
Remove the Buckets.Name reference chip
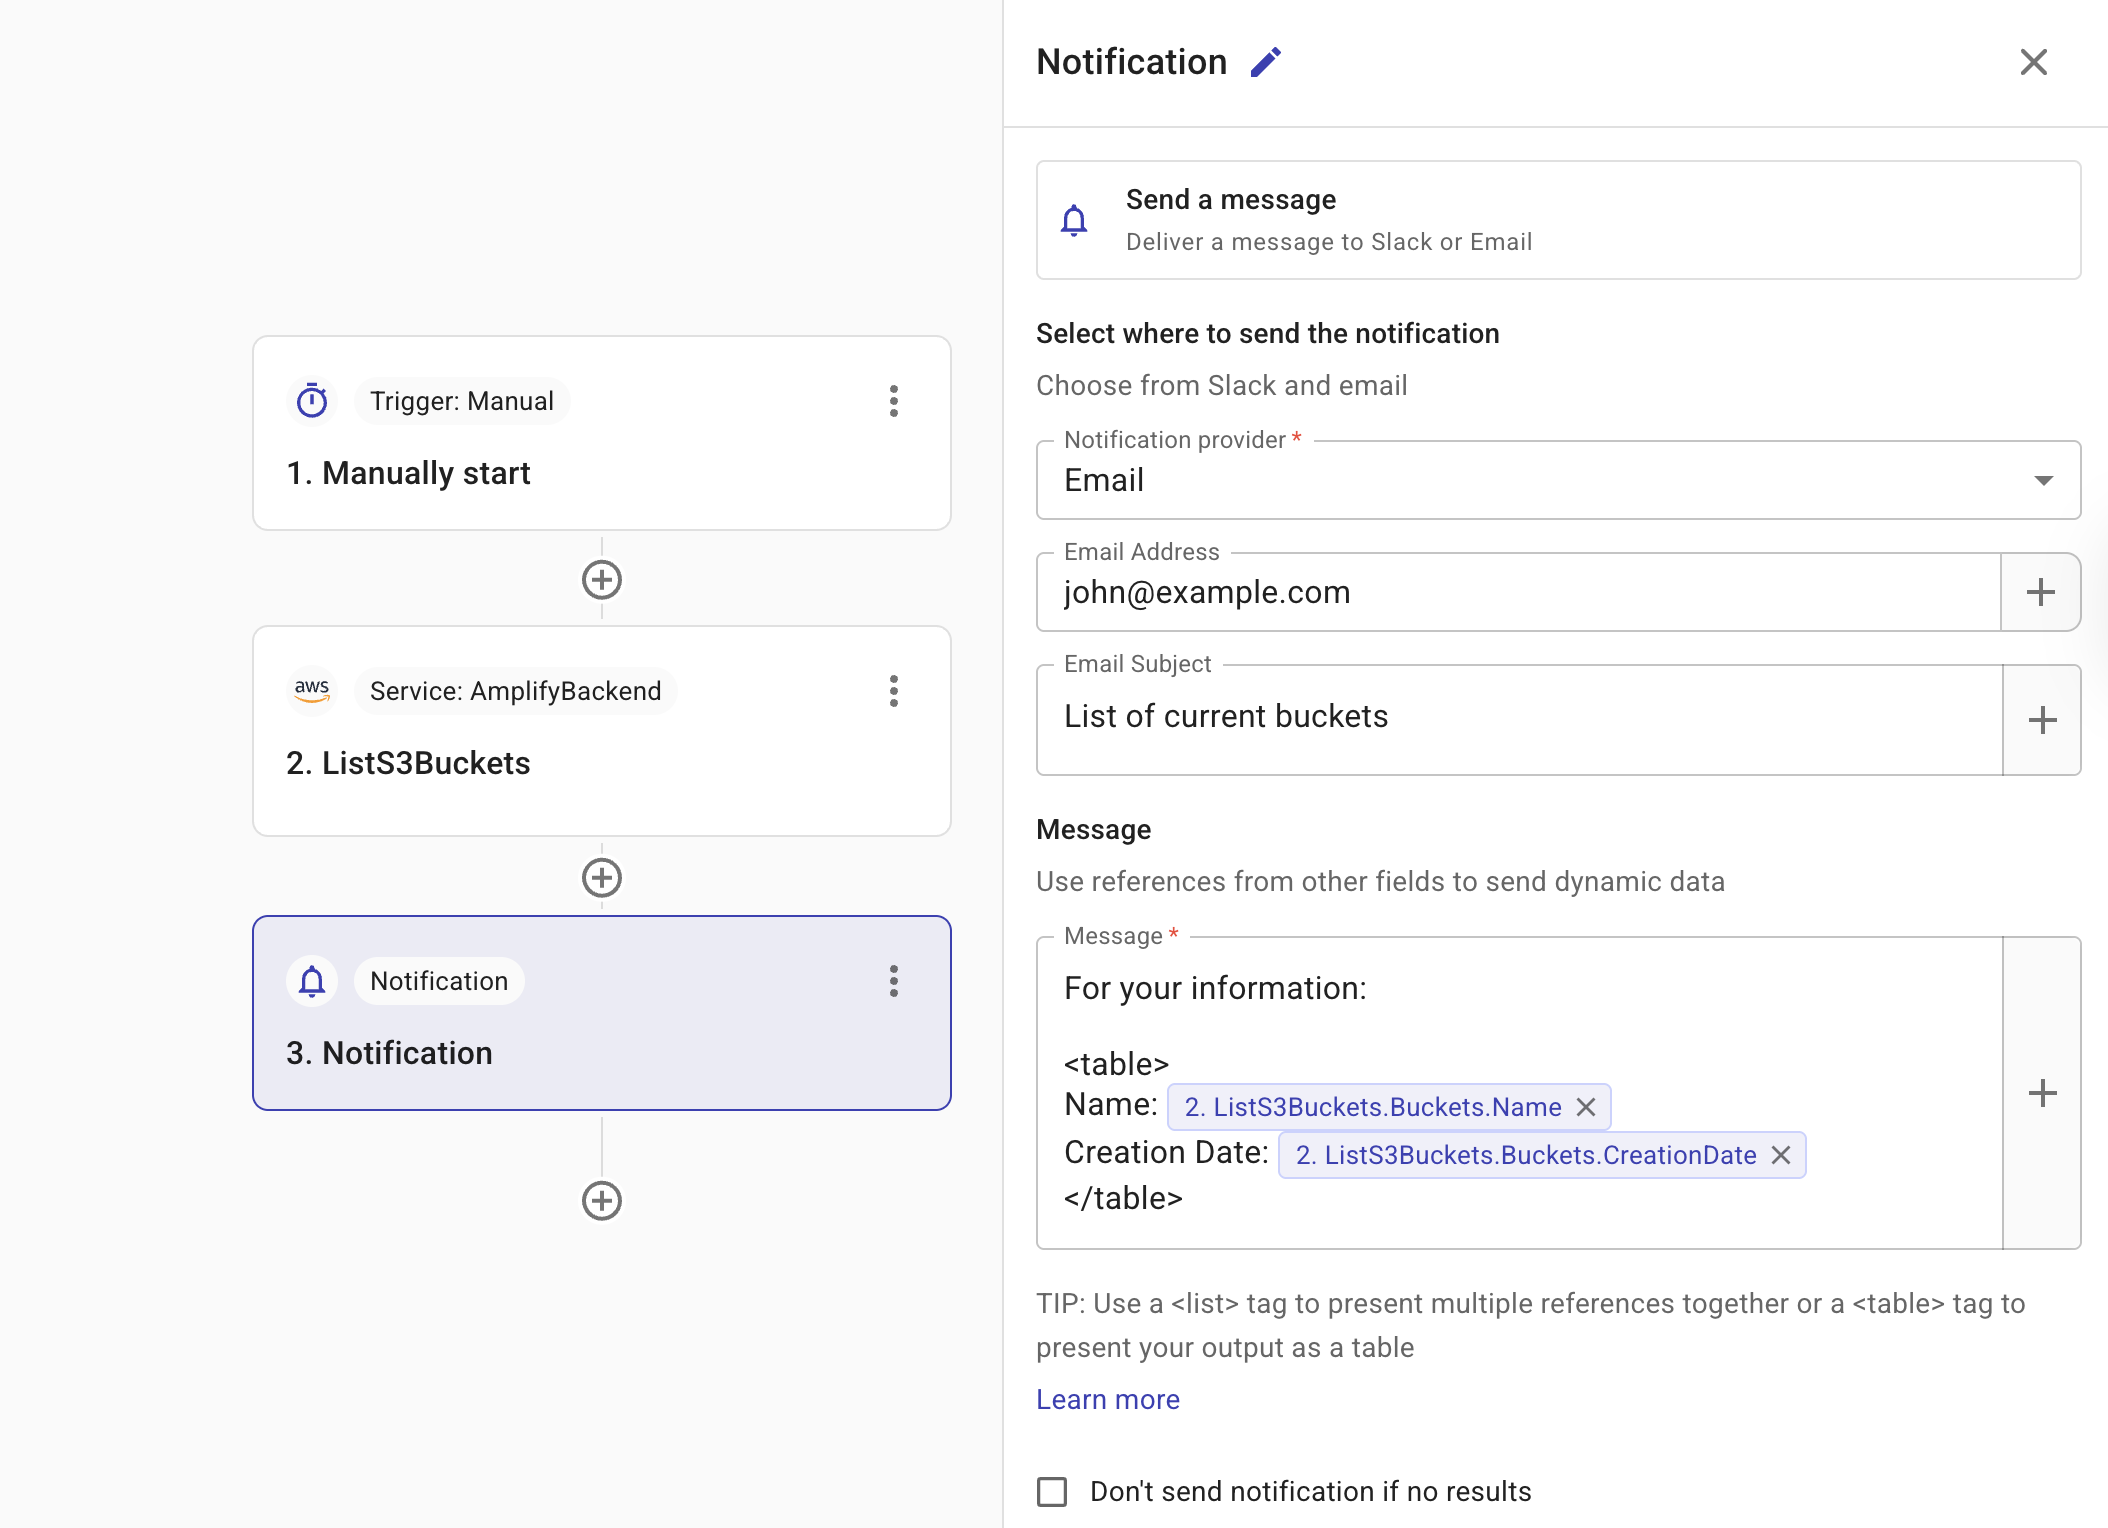(1586, 1107)
